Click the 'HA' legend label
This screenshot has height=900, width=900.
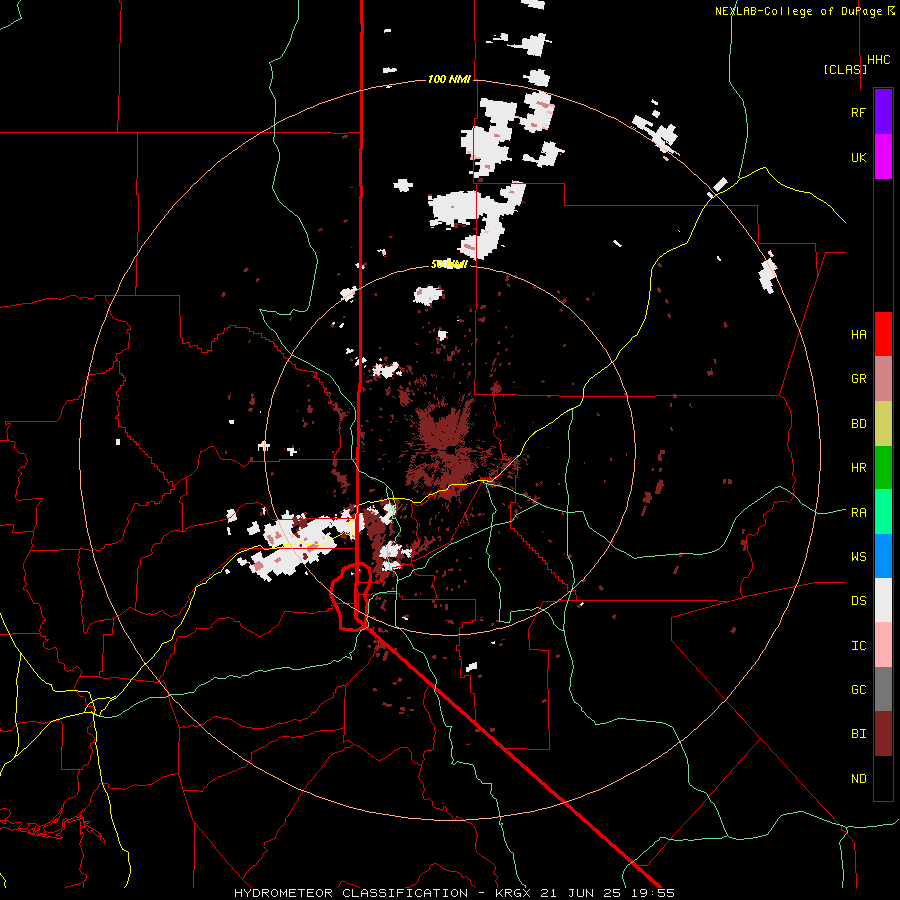click(x=858, y=335)
